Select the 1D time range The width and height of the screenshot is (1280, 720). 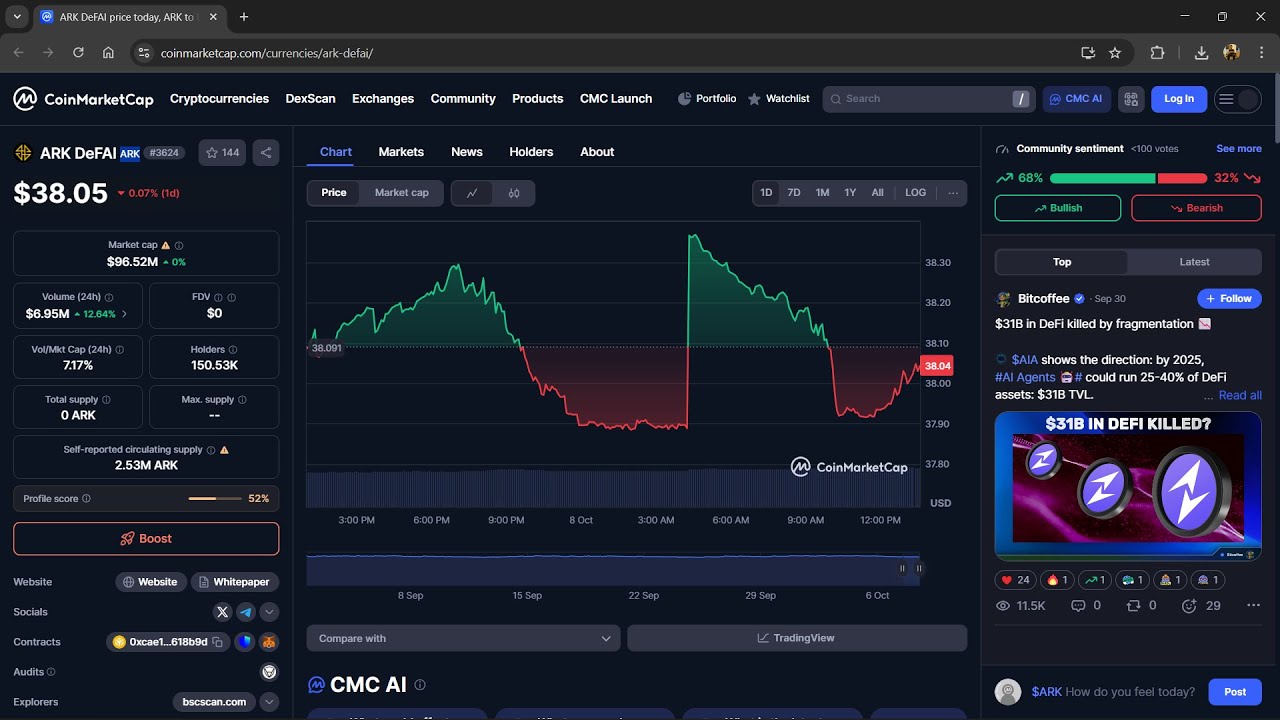point(766,193)
